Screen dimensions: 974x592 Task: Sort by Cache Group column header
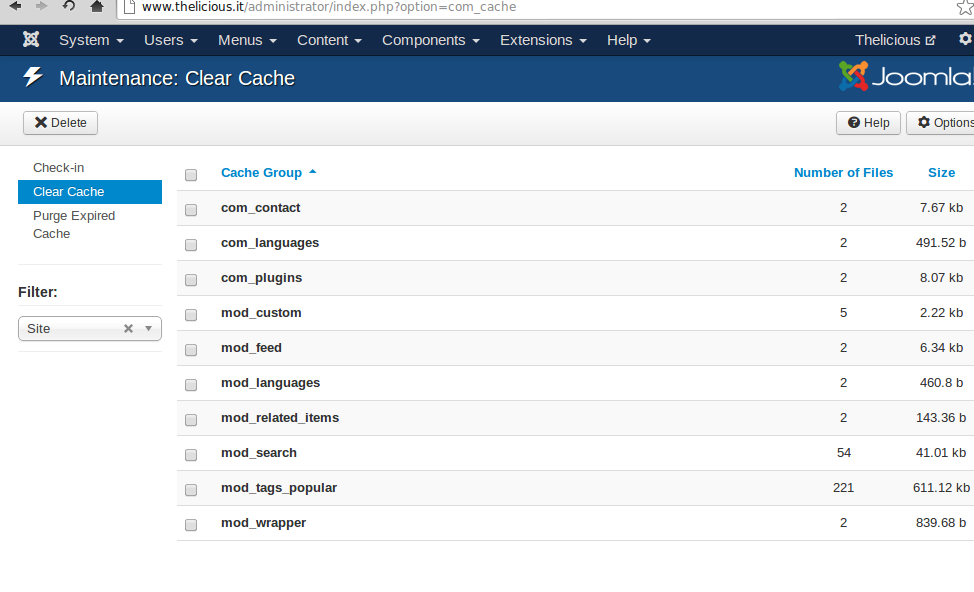(x=261, y=173)
